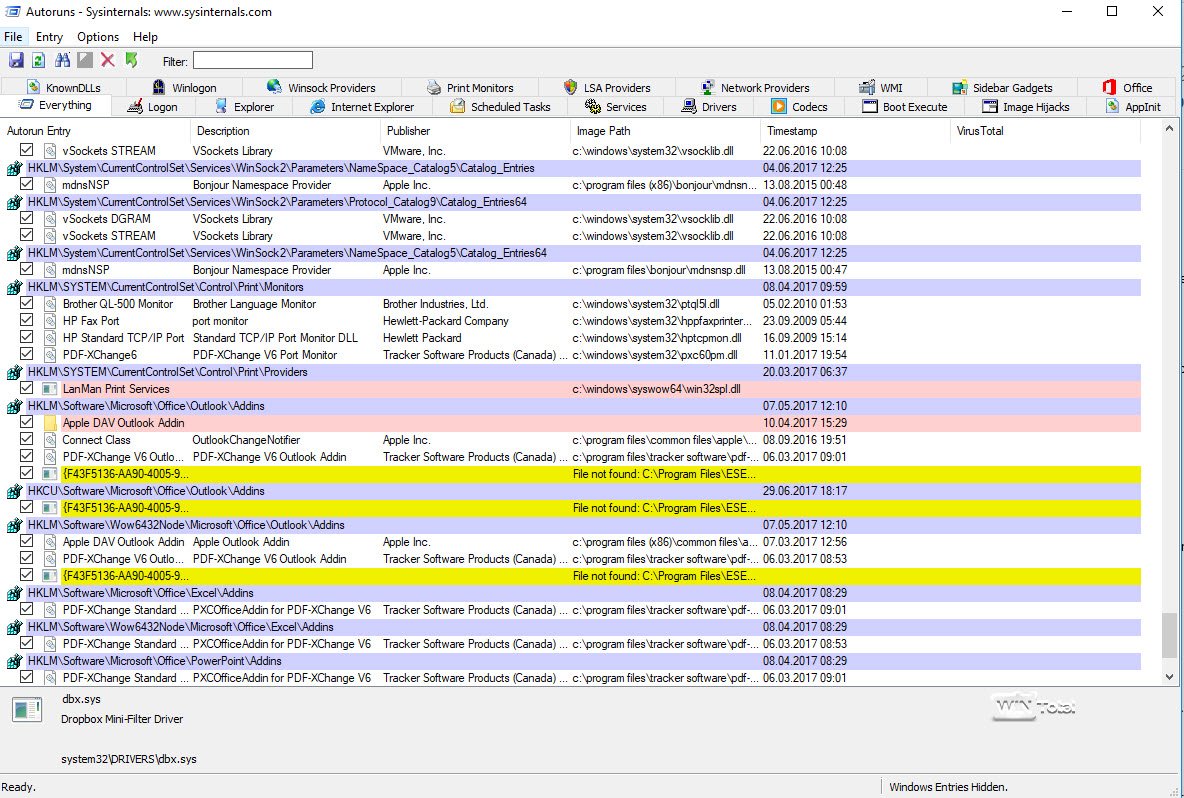
Task: Disable the HP Fax Port entry checkbox
Action: (x=27, y=321)
